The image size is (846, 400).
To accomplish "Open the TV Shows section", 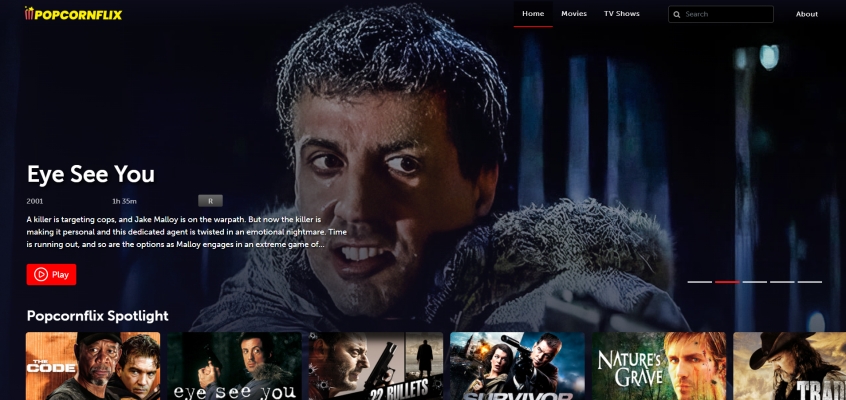I will pyautogui.click(x=622, y=14).
